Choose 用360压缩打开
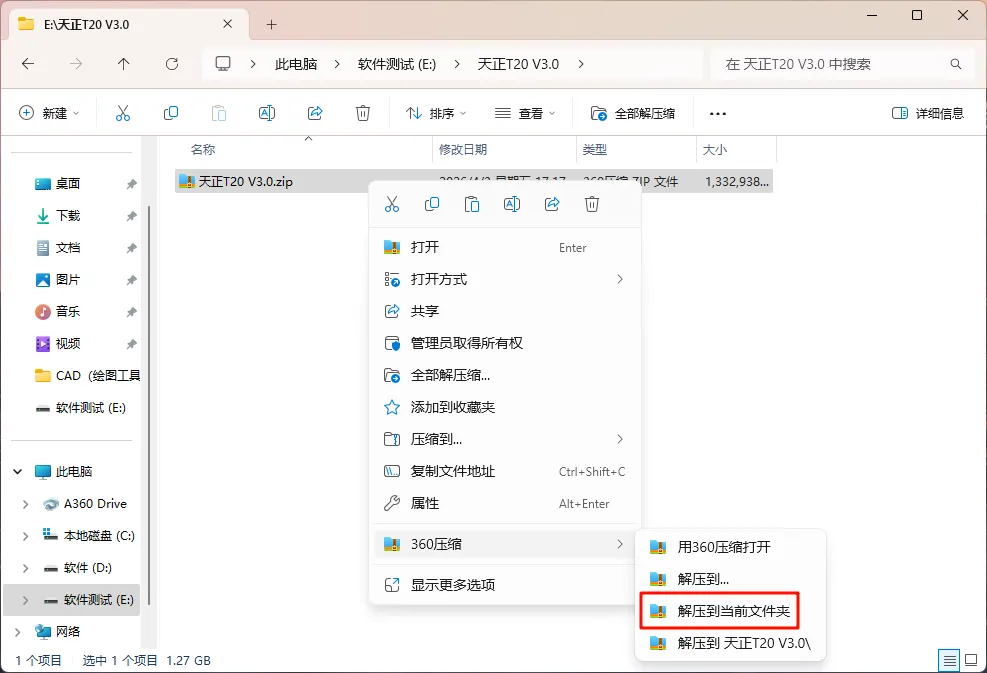 tap(730, 546)
